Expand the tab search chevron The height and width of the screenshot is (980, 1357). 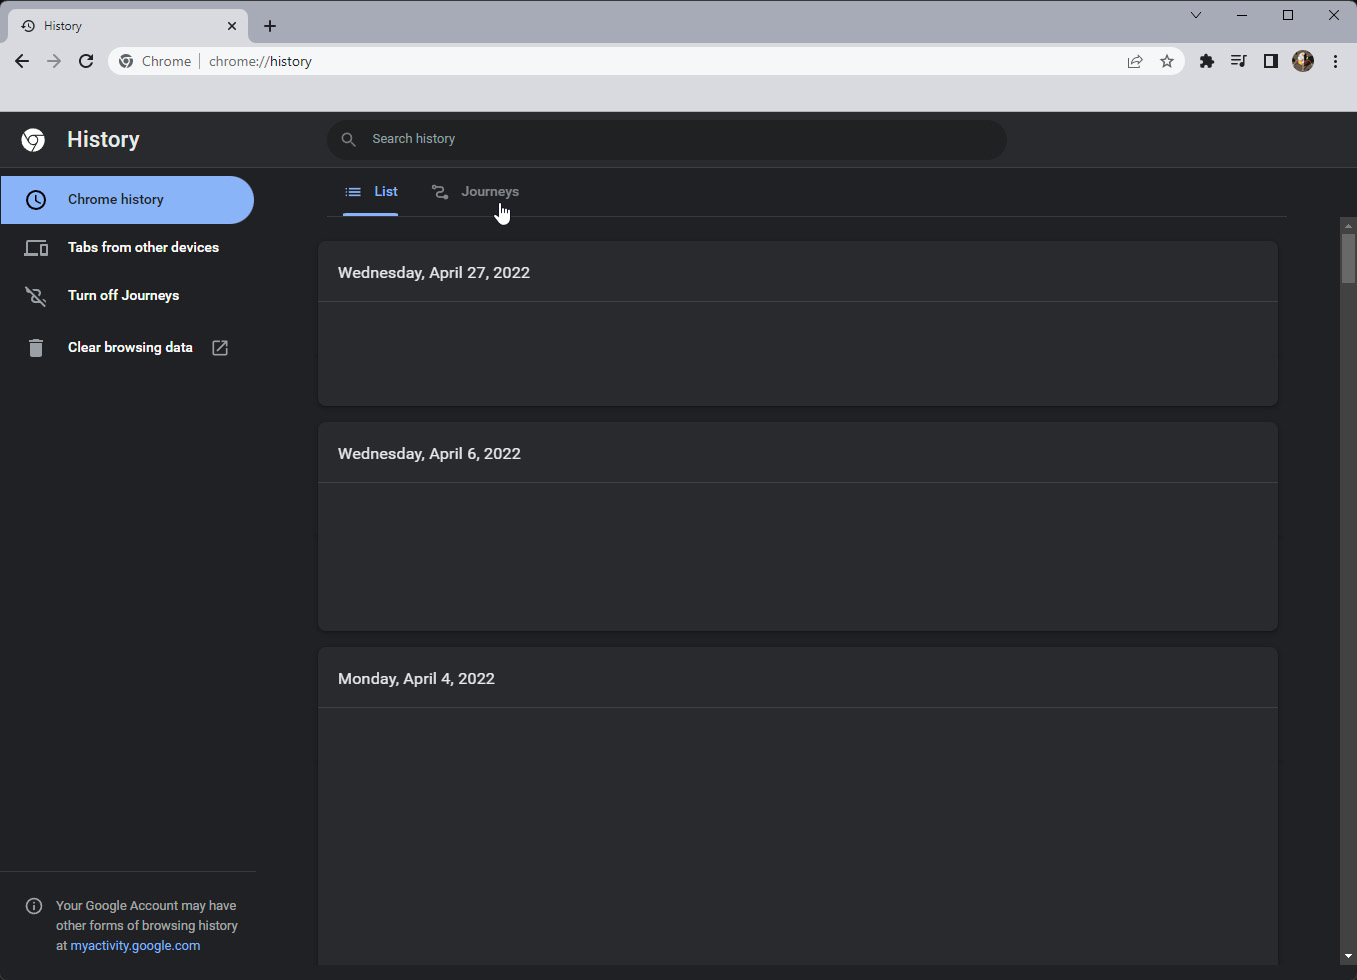coord(1196,15)
